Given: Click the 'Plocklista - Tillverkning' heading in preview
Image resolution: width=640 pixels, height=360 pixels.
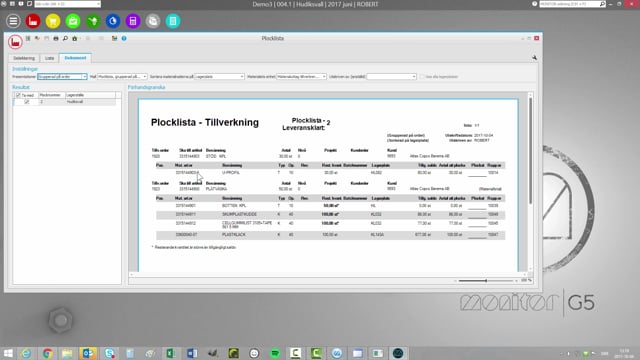Looking at the screenshot, I should click(x=205, y=122).
